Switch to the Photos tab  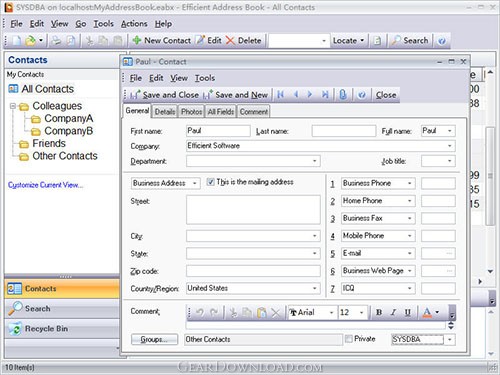click(191, 112)
